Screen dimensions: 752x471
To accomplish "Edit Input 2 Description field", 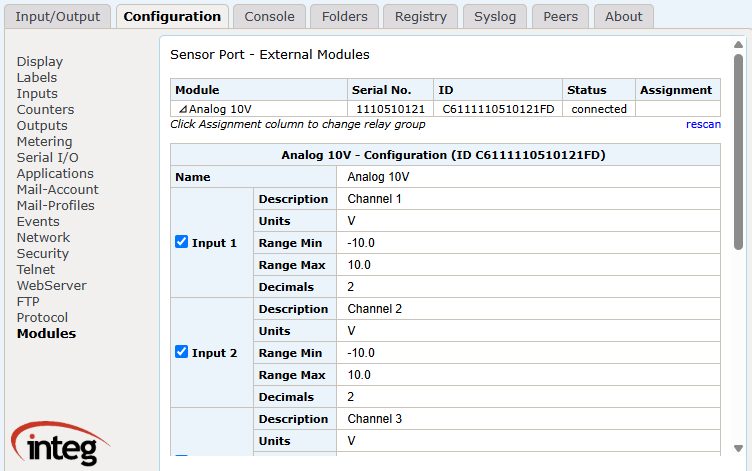I will pos(528,309).
